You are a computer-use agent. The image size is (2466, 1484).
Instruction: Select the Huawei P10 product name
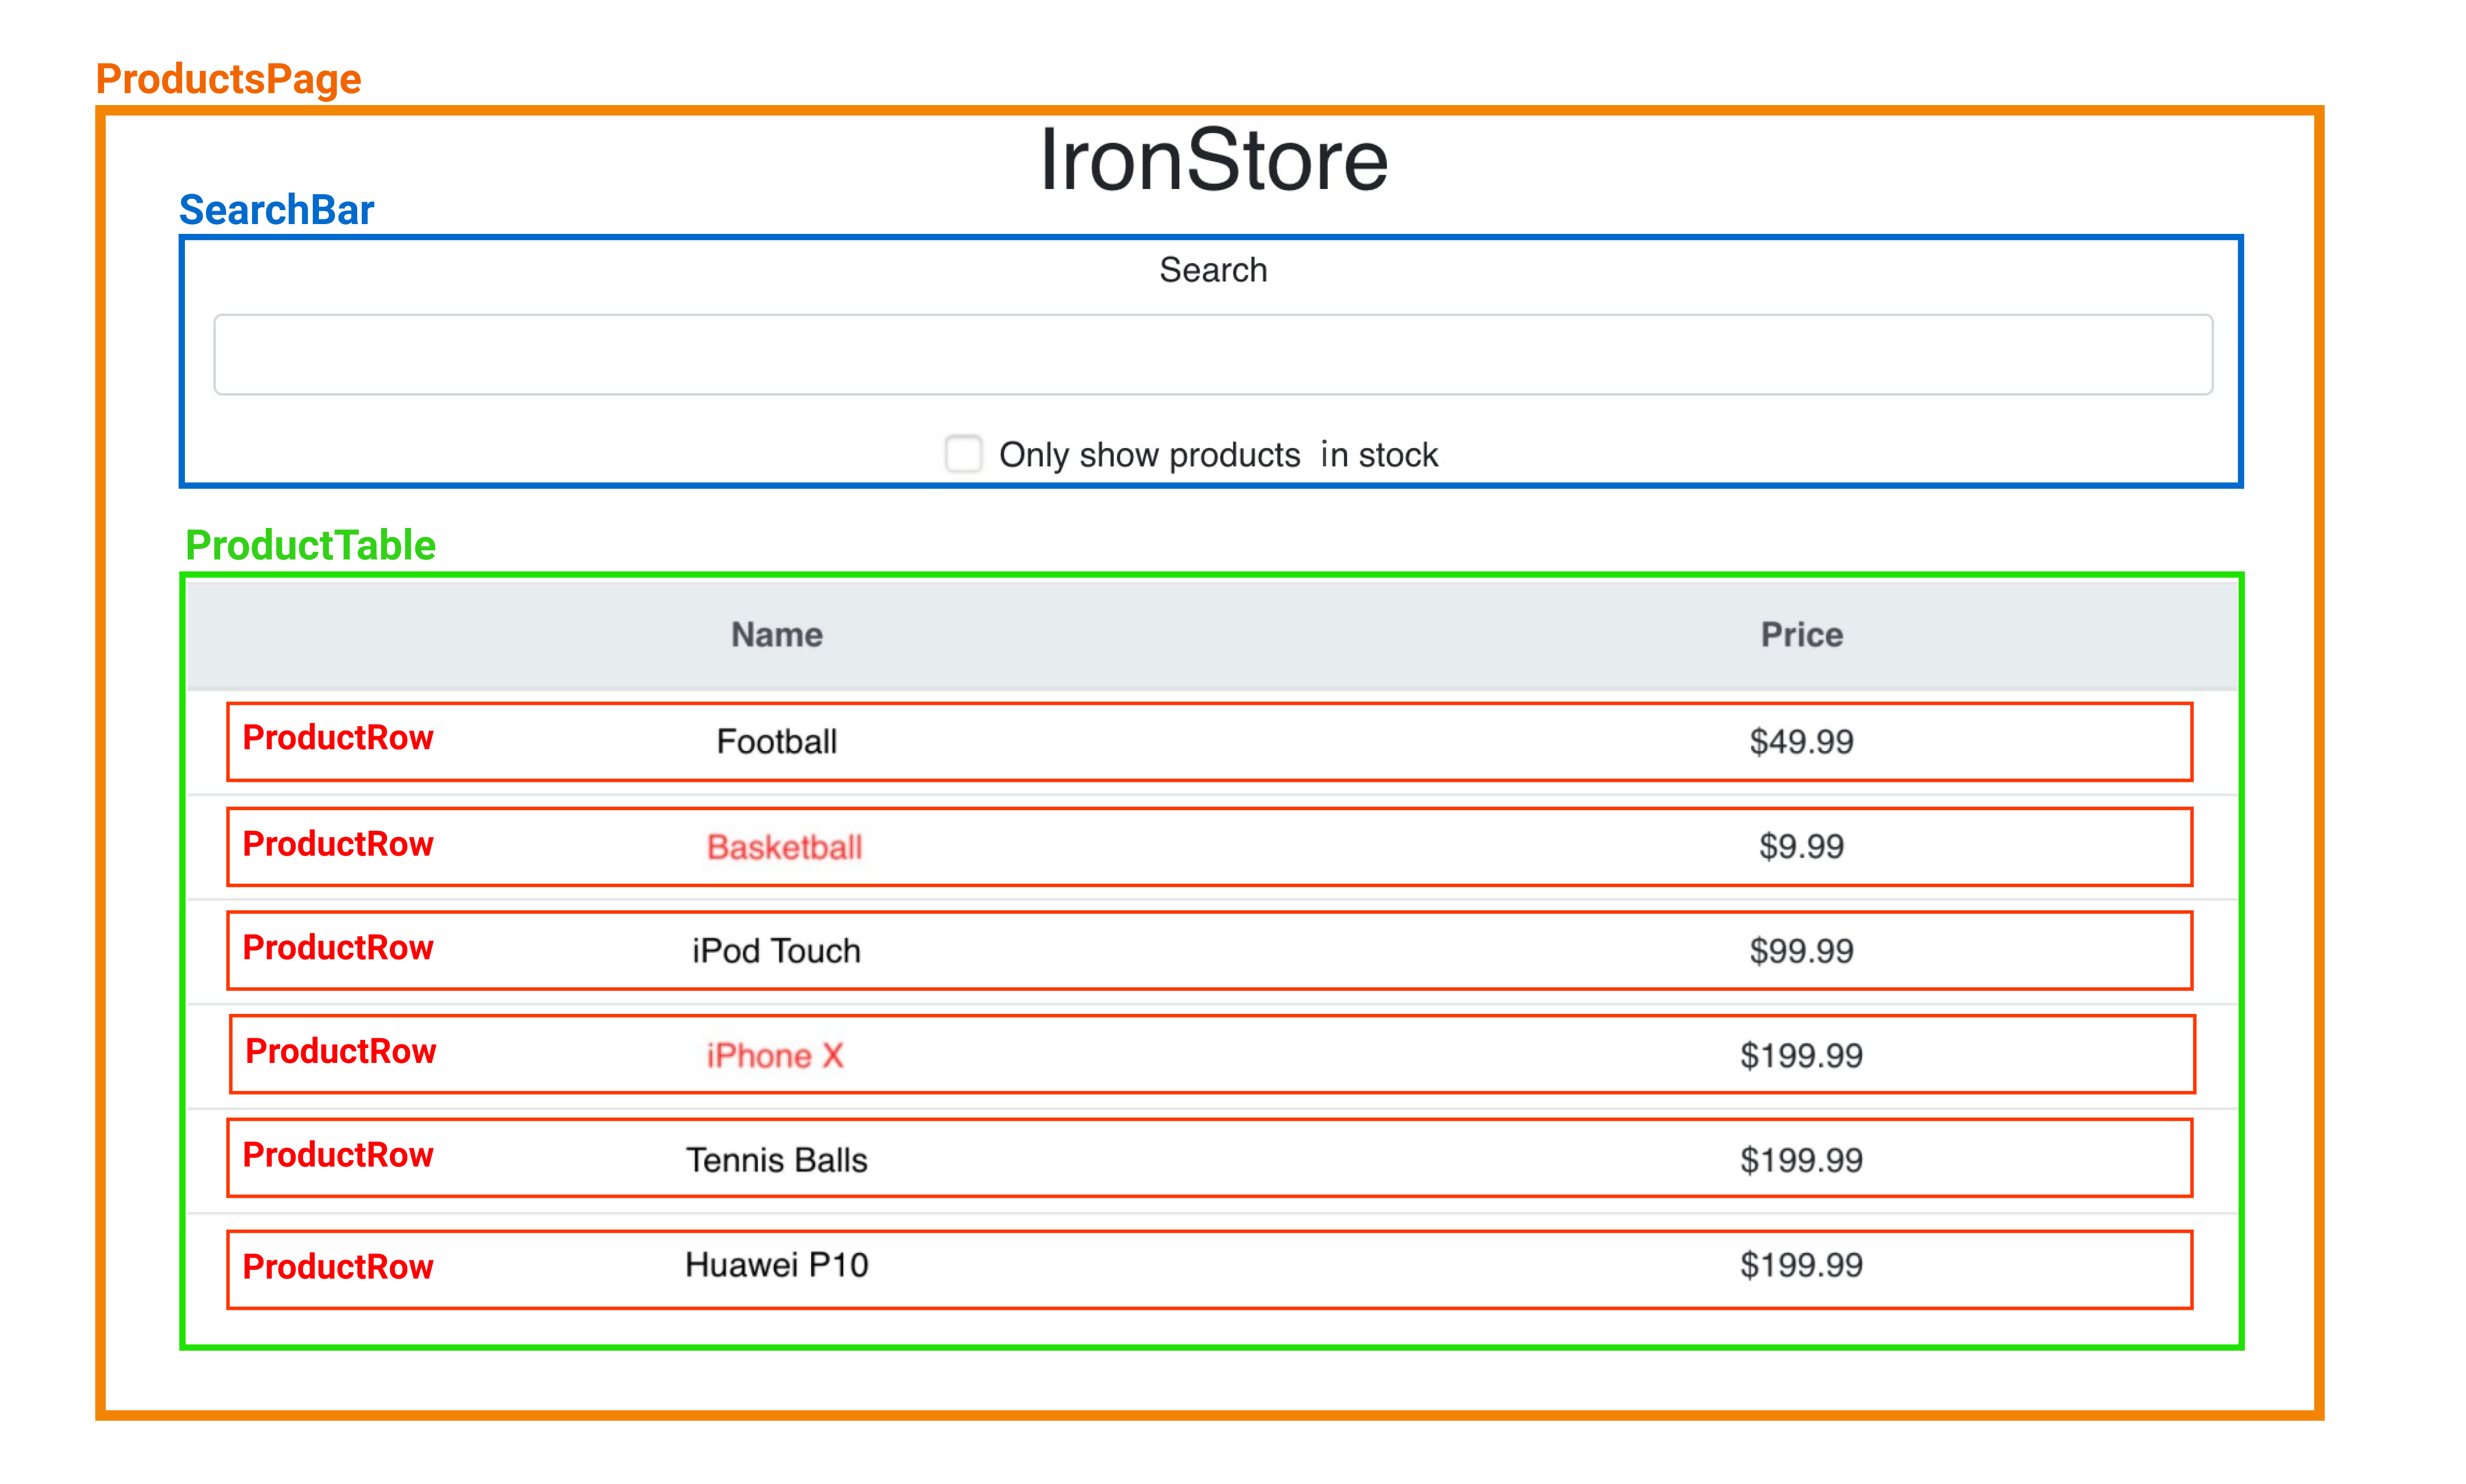776,1265
